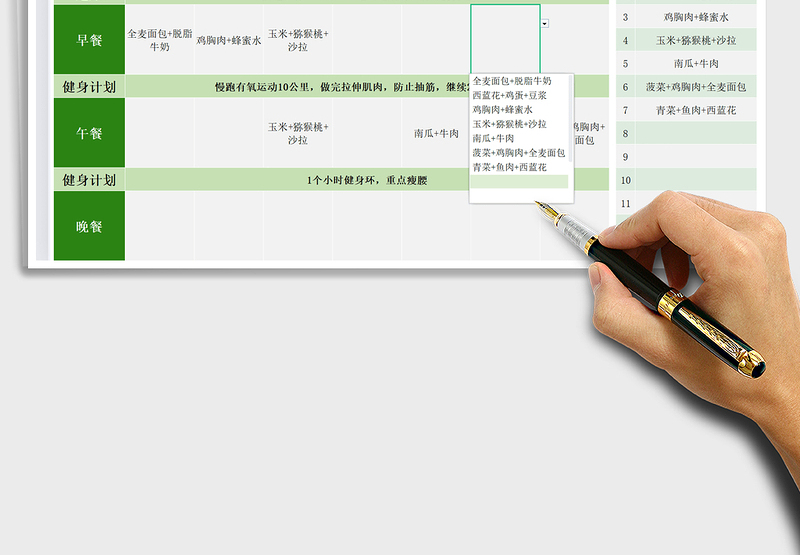800x555 pixels.
Task: Click 菠菜+鸡胸肉+全麦面包 in numbered row 6 of the side list
Action: [x=696, y=87]
